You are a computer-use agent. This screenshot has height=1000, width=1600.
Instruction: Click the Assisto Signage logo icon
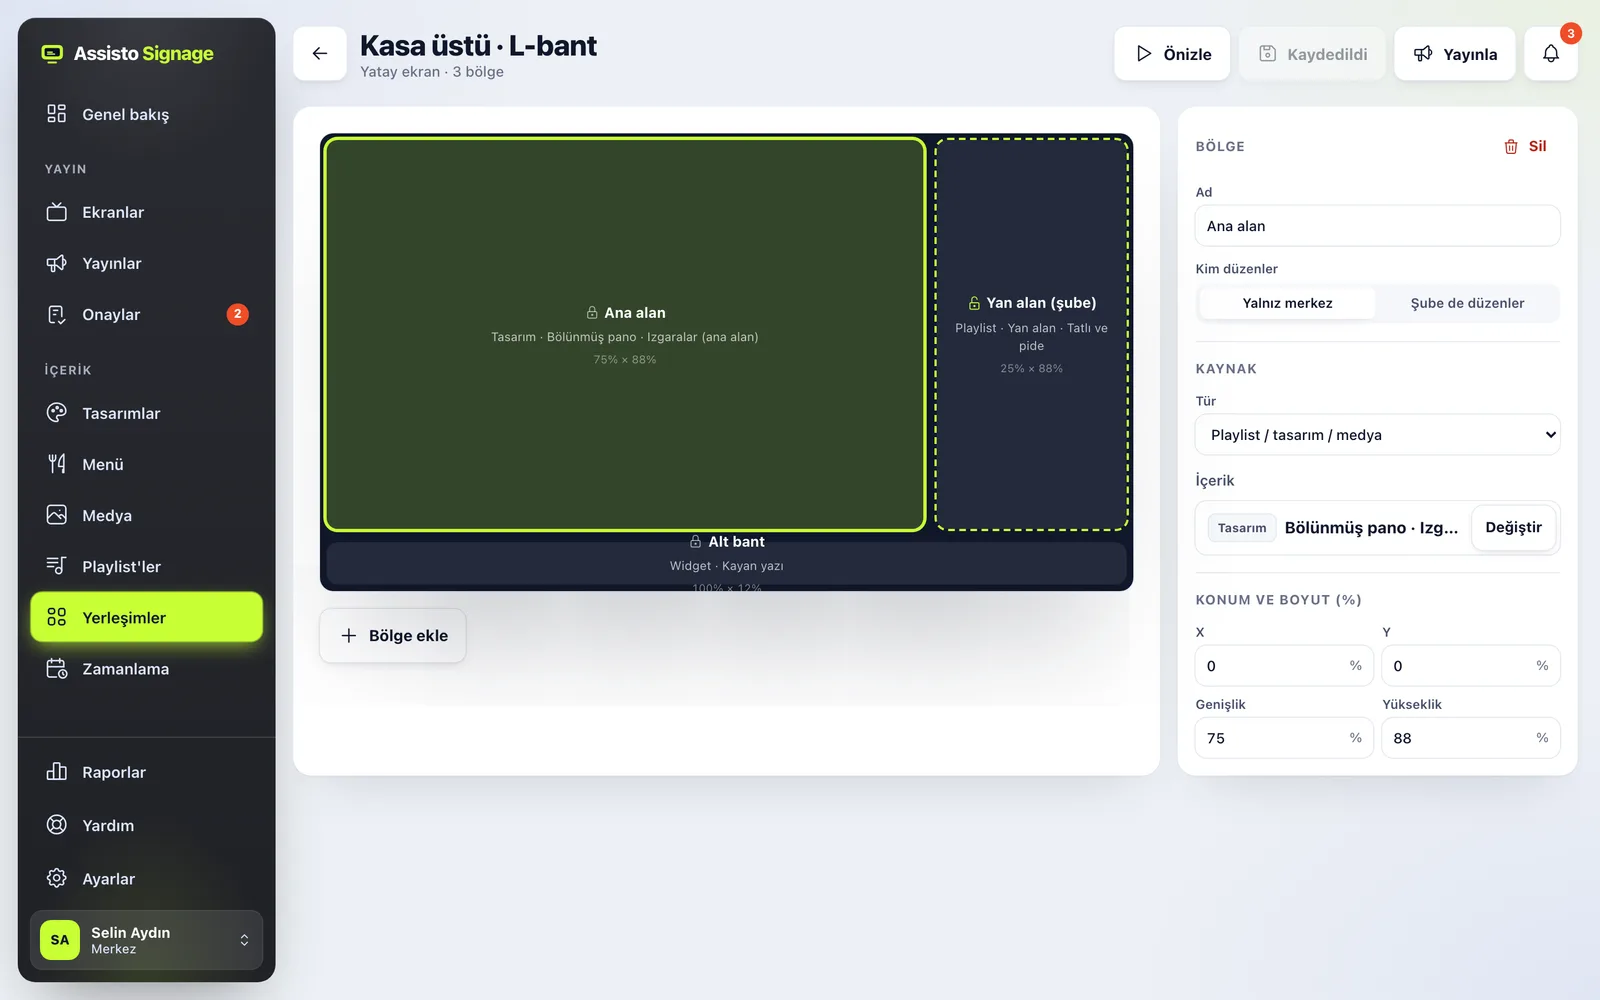pos(52,53)
